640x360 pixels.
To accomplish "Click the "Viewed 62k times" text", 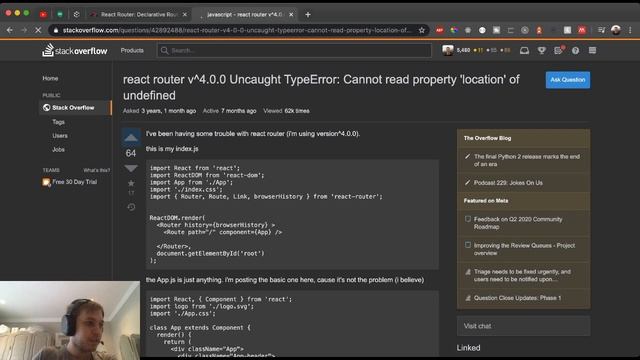I will pos(286,111).
